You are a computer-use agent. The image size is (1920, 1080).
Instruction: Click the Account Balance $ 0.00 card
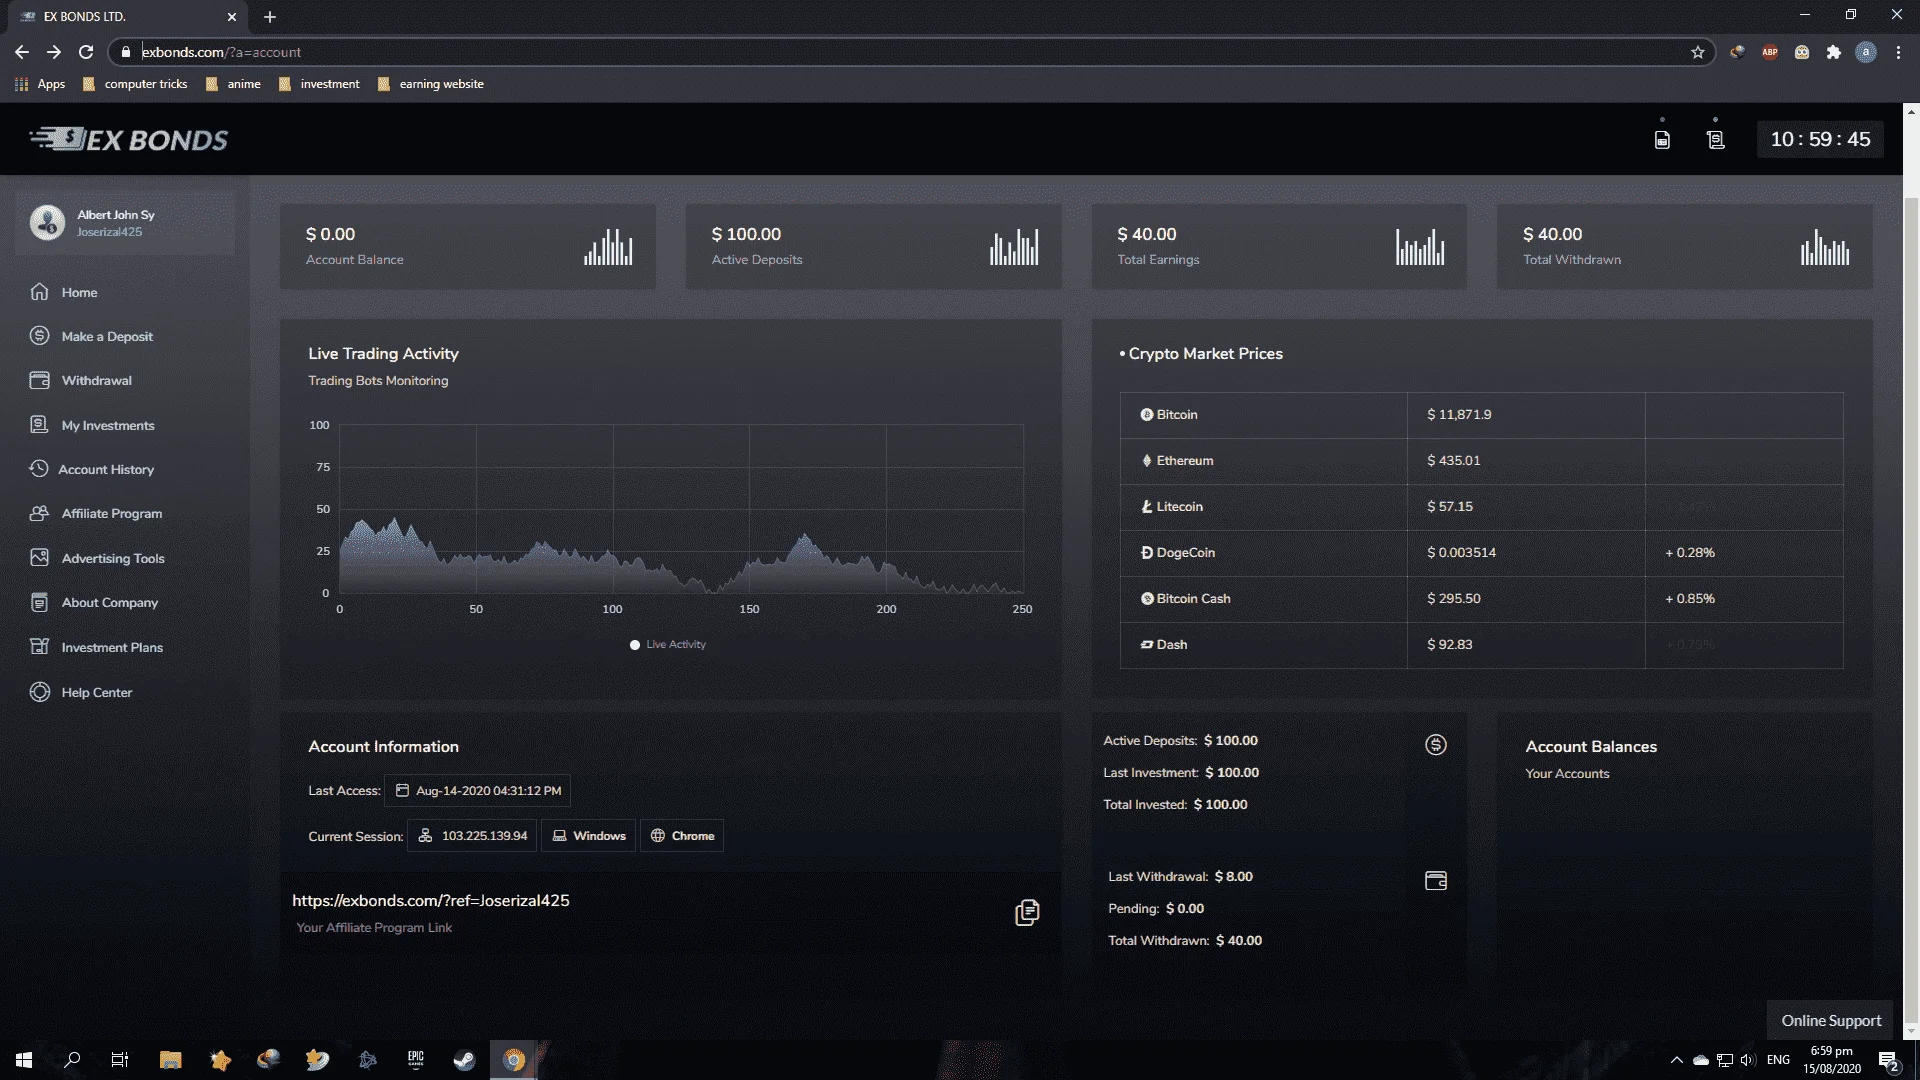click(x=468, y=247)
